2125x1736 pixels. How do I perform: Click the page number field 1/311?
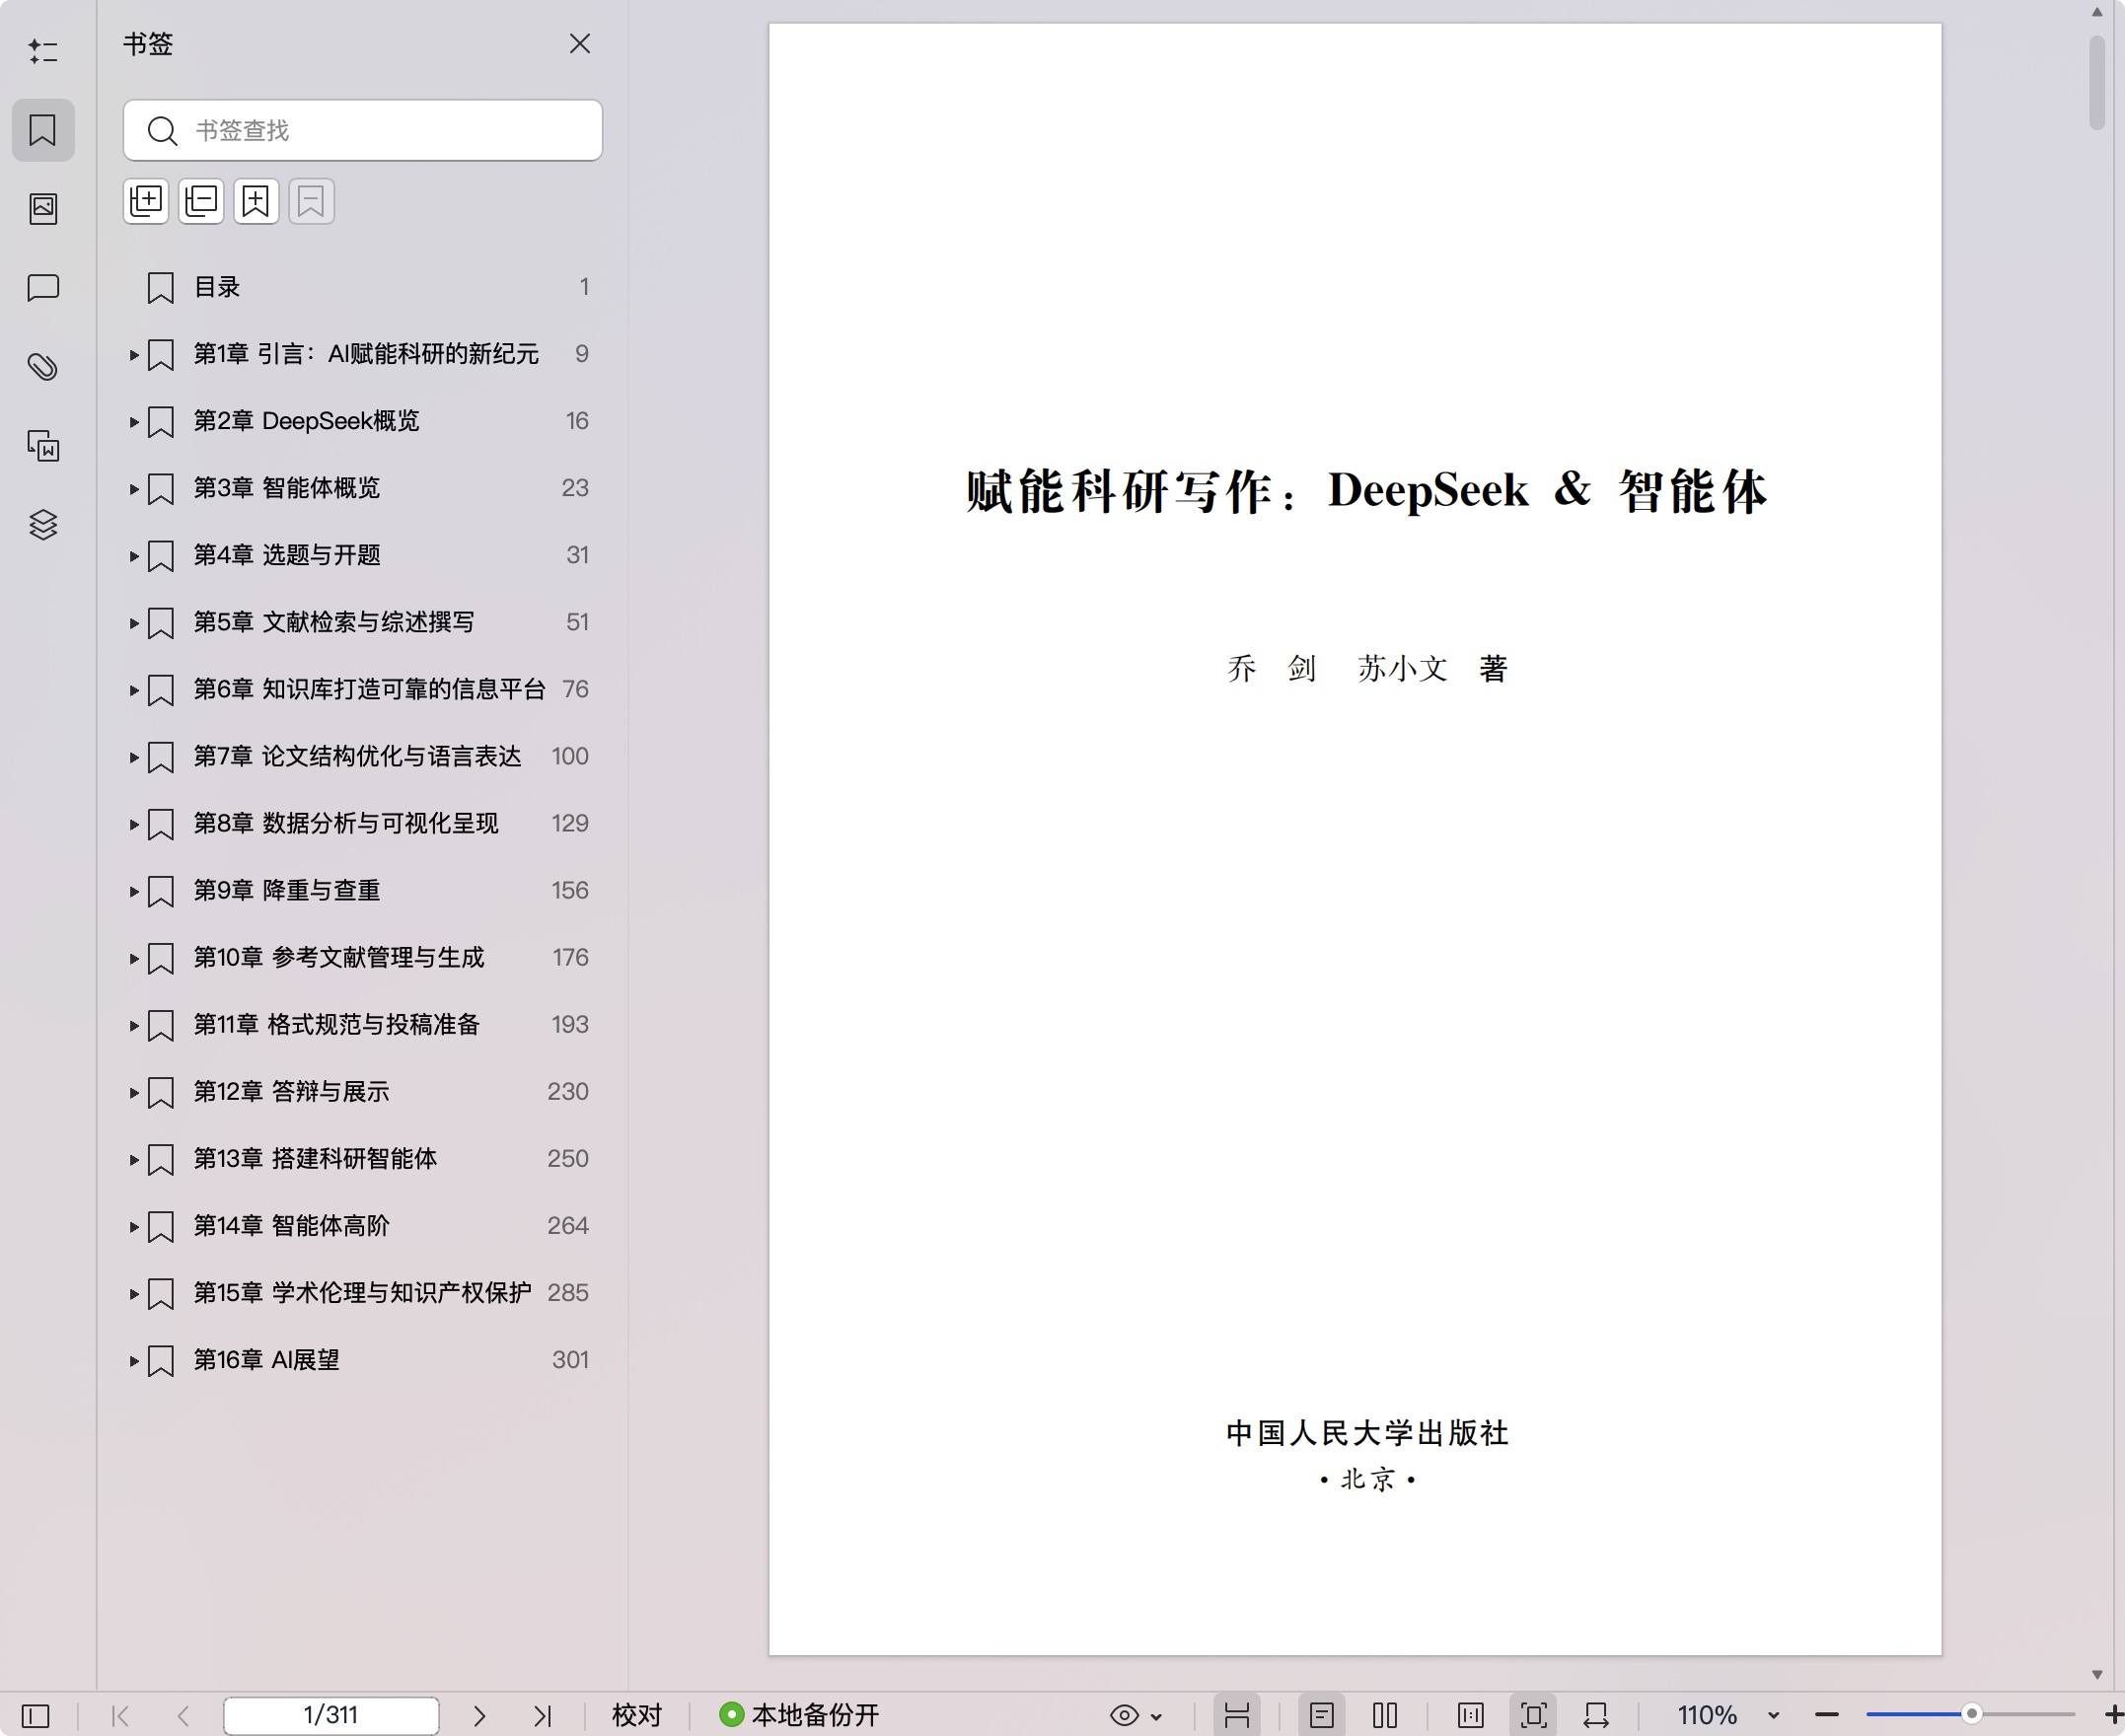coord(331,1716)
